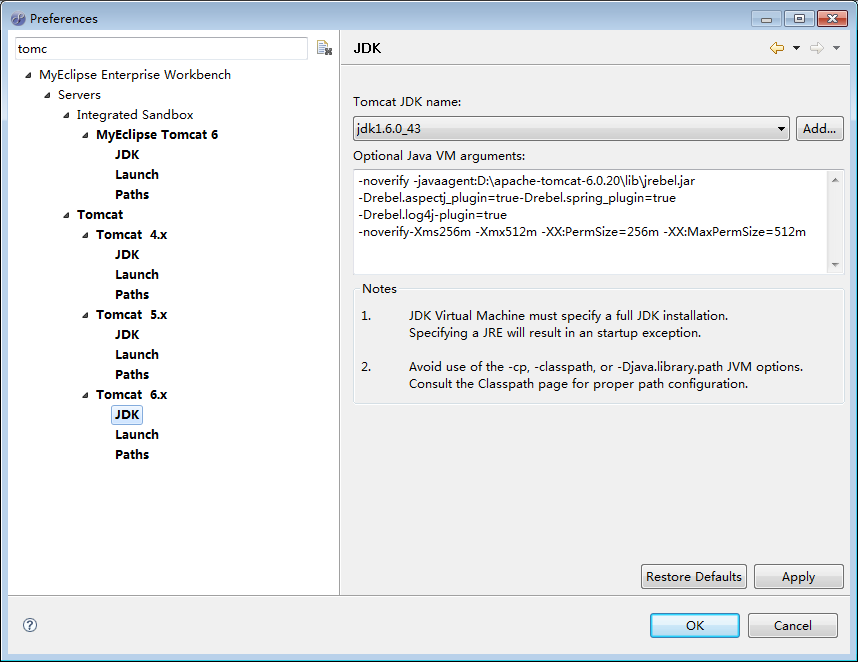This screenshot has width=858, height=662.
Task: Select the Tomcat 6.x tree item
Action: (131, 395)
